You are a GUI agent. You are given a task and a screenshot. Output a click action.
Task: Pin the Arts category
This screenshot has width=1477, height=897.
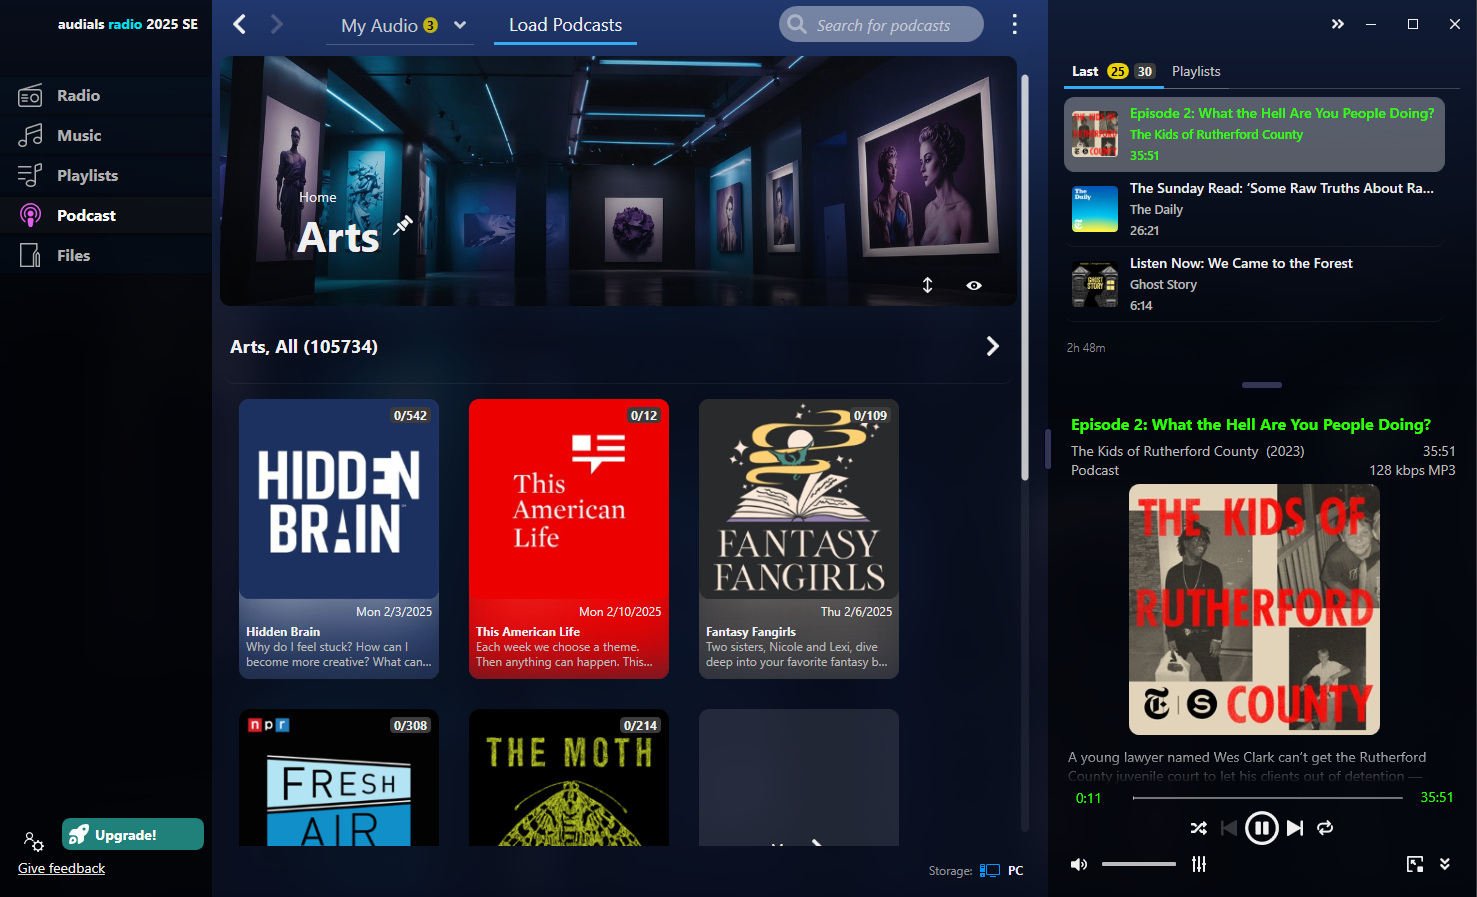(x=403, y=224)
